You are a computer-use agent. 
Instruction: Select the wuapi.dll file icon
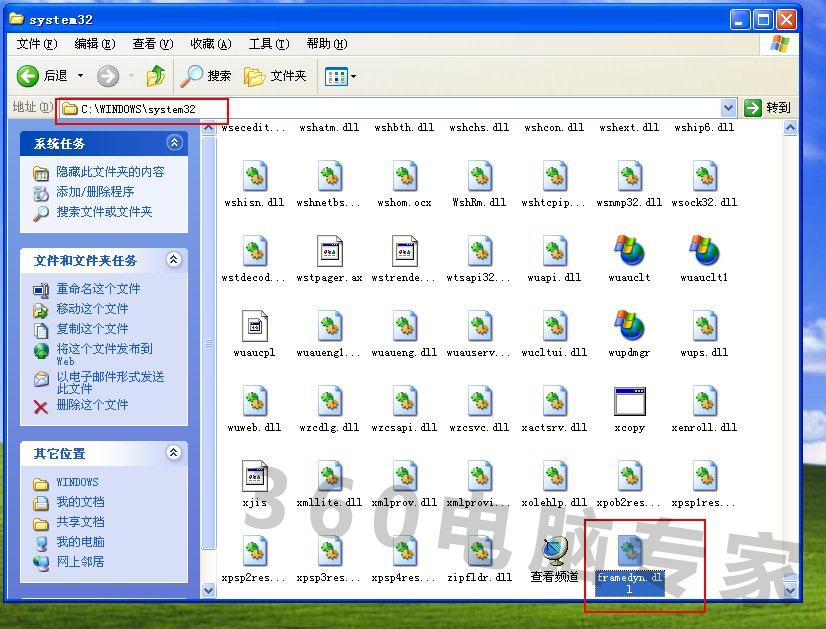pos(554,251)
